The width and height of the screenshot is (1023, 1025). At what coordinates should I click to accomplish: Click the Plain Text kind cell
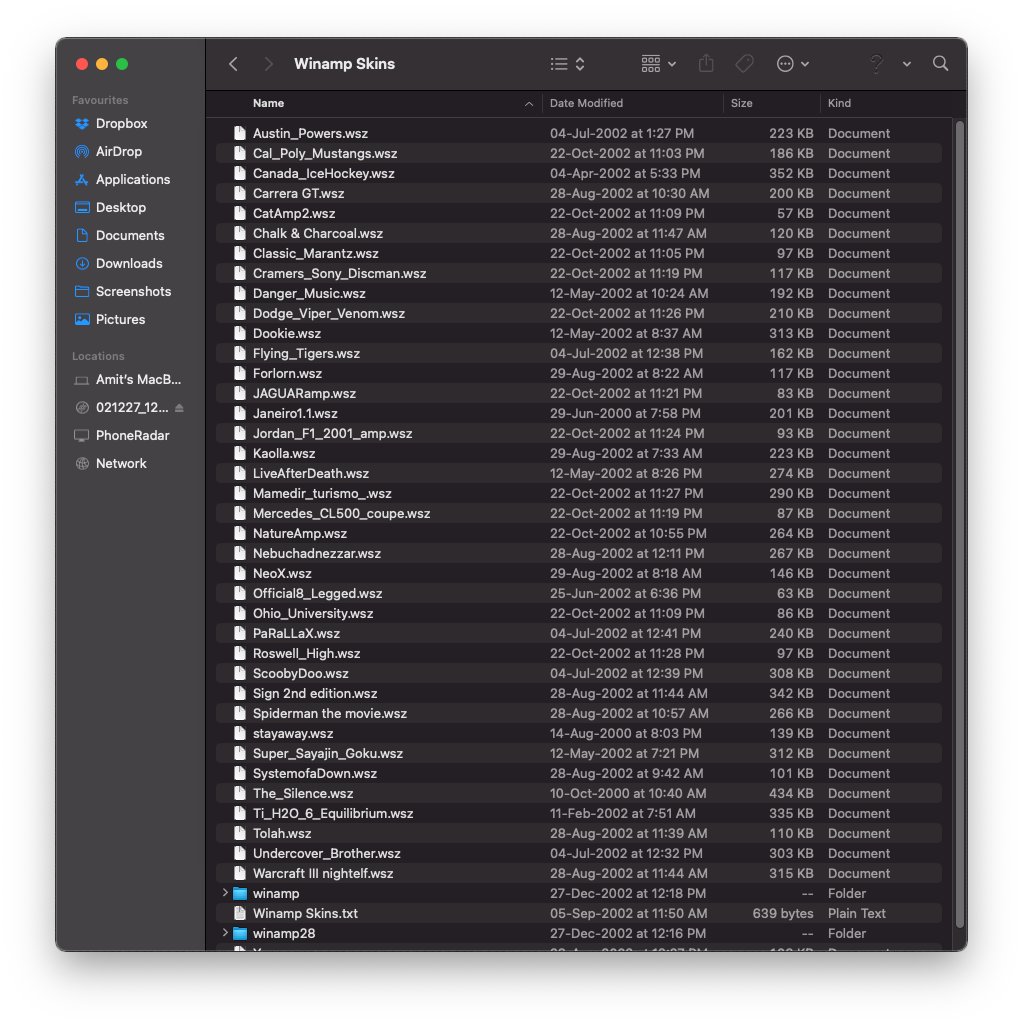856,913
